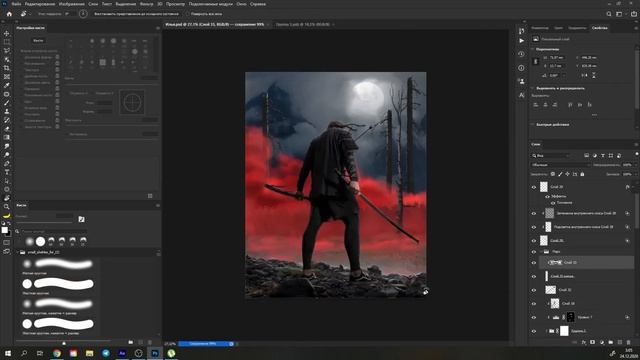Select the Eyedropper tool
This screenshot has height=360, width=640.
click(x=7, y=85)
